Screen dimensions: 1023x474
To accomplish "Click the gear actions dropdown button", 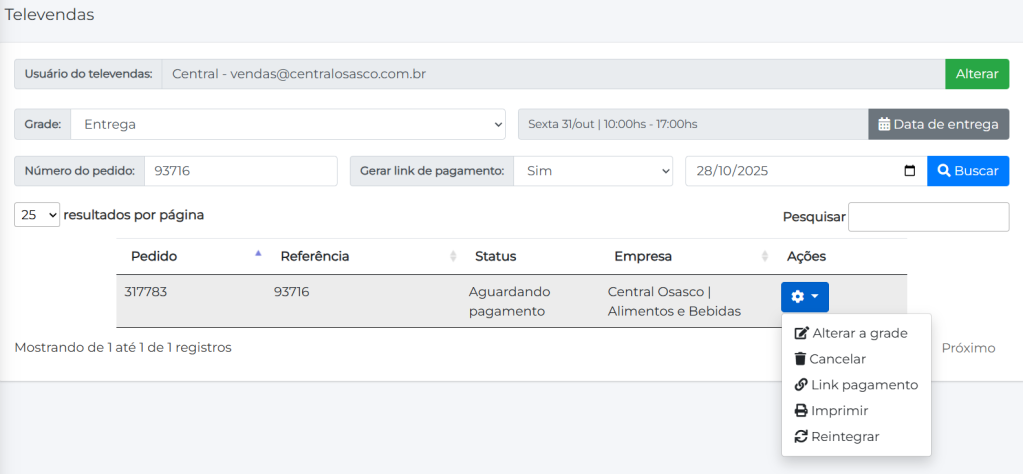I will click(x=804, y=297).
